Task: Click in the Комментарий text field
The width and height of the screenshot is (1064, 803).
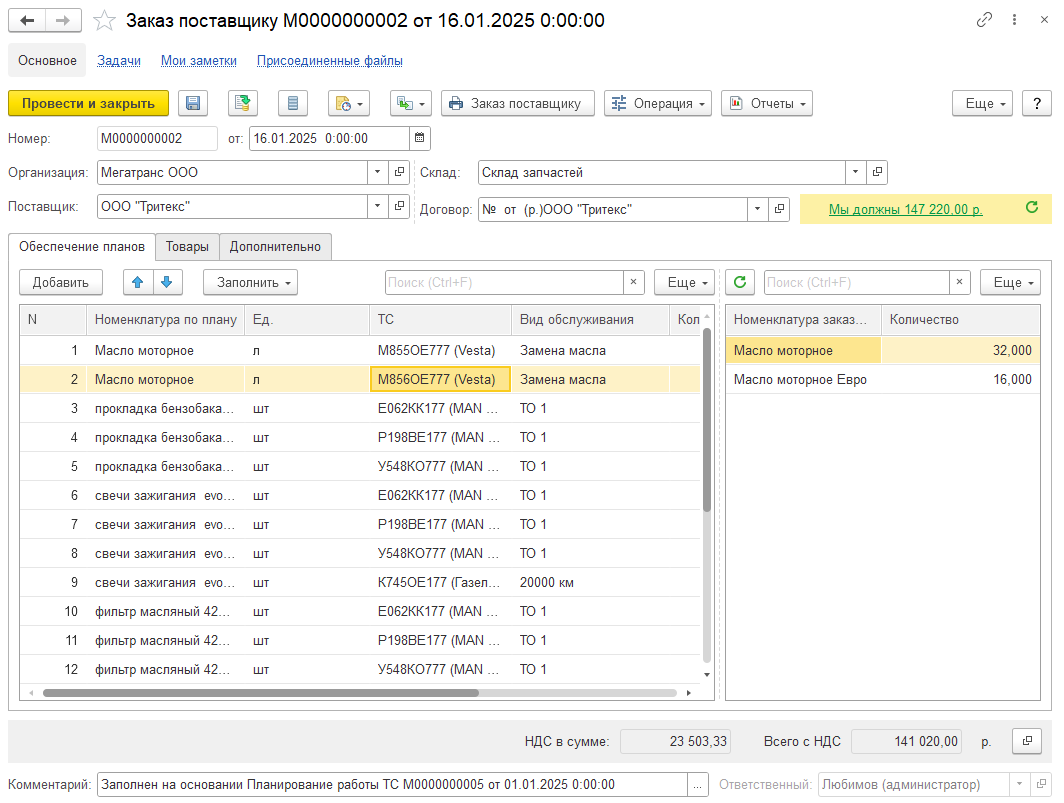Action: (390, 784)
